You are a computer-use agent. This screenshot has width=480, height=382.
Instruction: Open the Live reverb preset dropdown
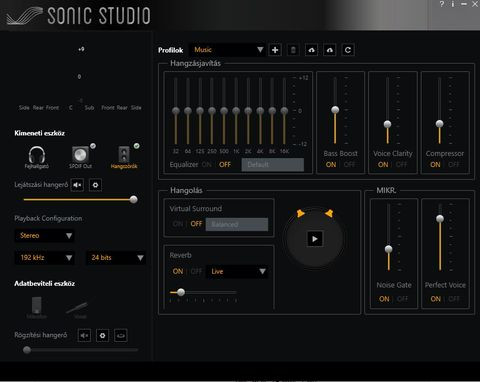237,271
